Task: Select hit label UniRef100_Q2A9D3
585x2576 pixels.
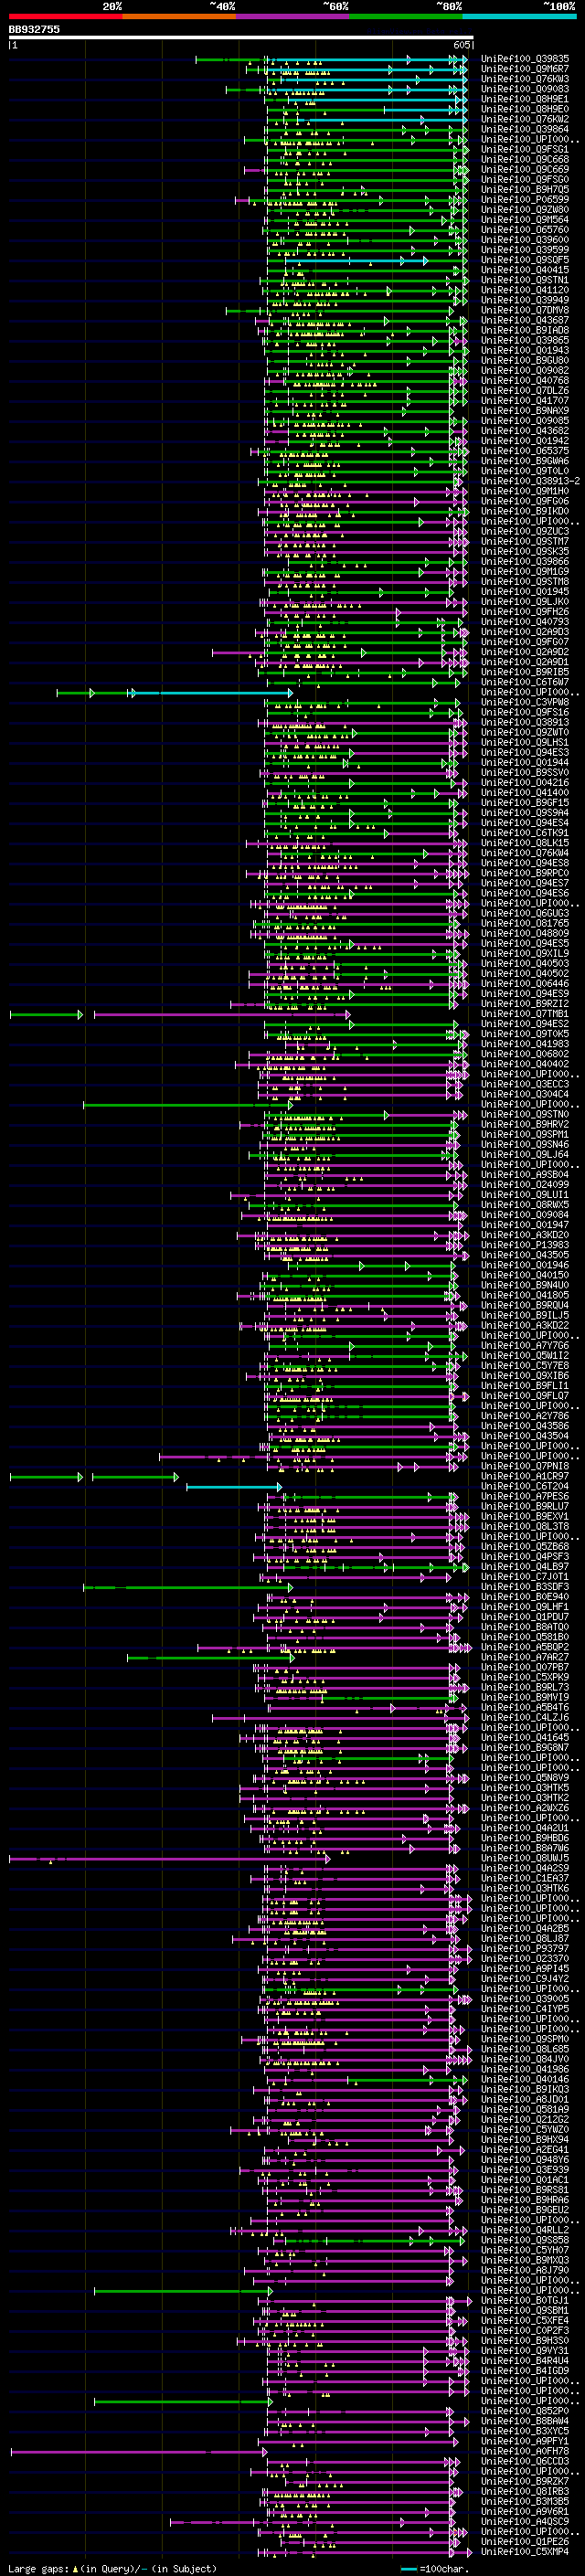Action: coord(525,632)
